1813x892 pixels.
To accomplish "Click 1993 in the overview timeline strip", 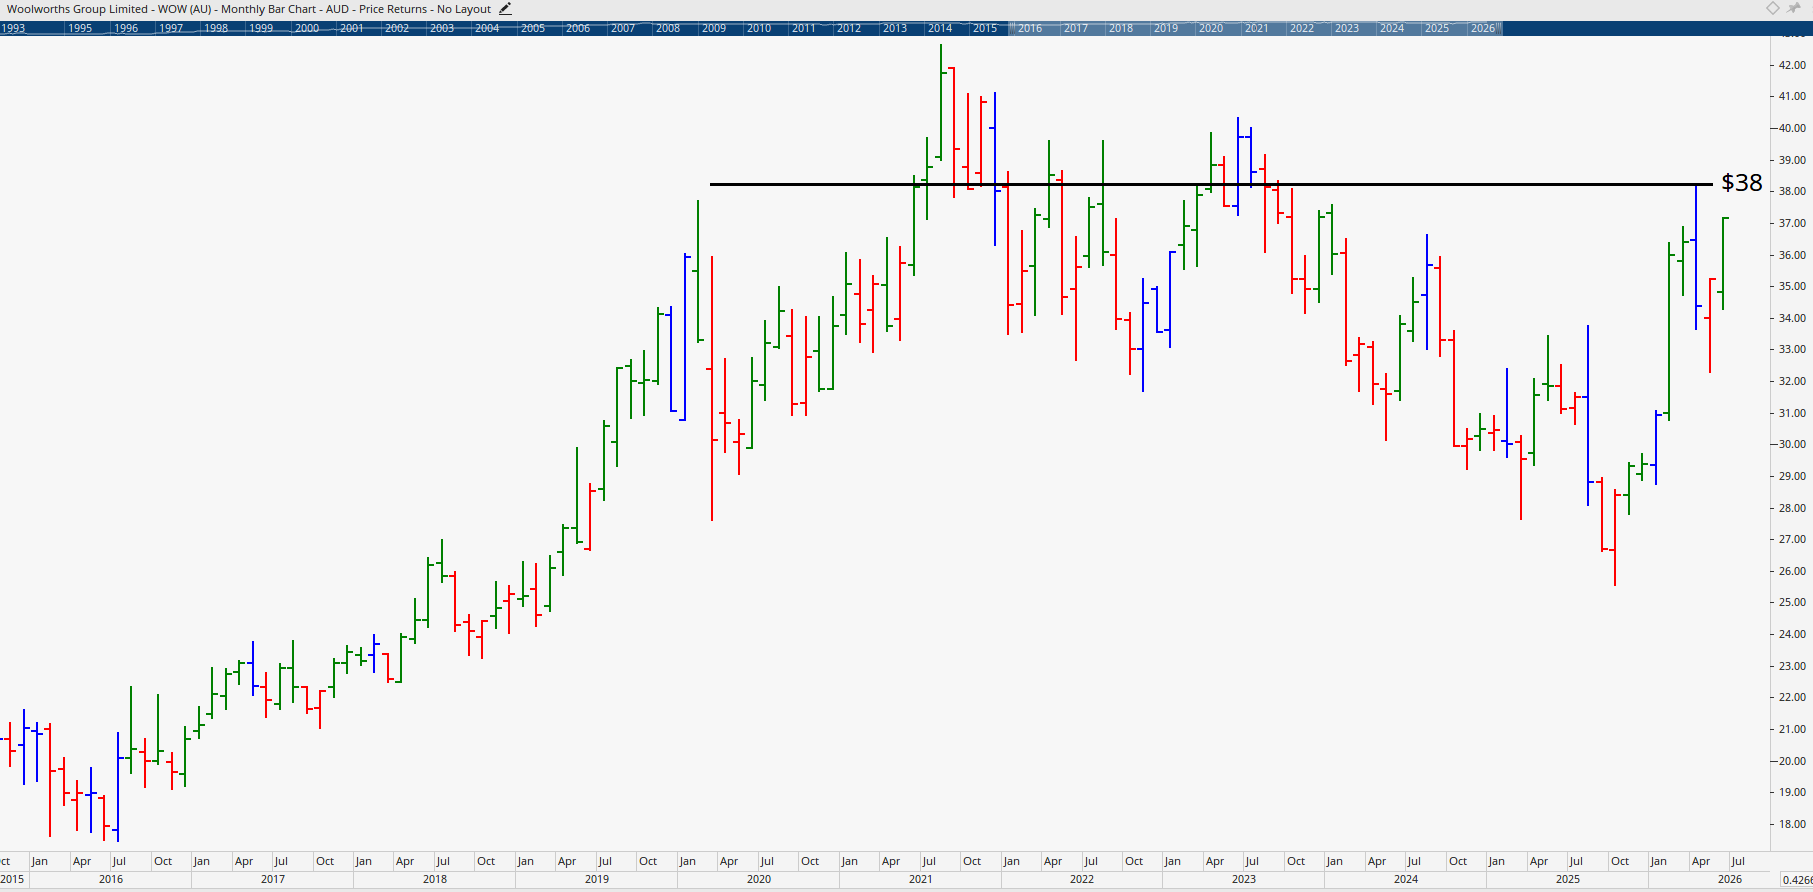I will point(13,29).
